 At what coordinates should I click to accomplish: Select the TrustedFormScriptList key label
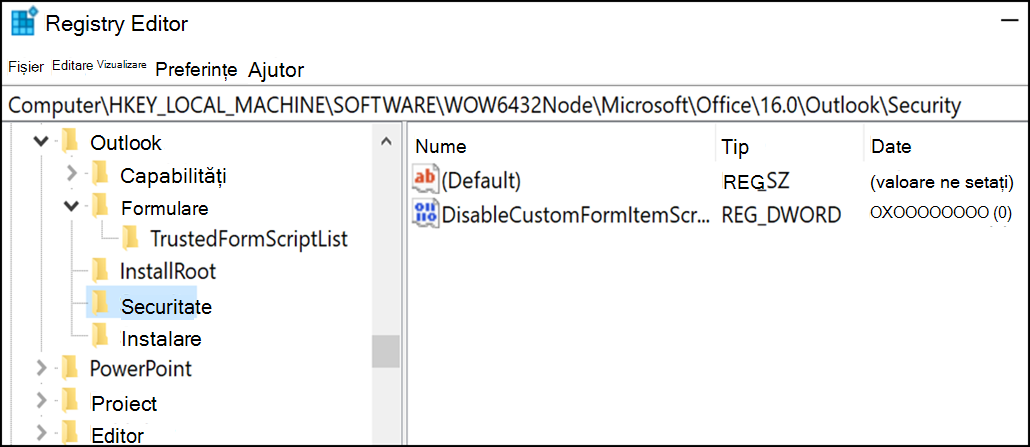point(249,239)
